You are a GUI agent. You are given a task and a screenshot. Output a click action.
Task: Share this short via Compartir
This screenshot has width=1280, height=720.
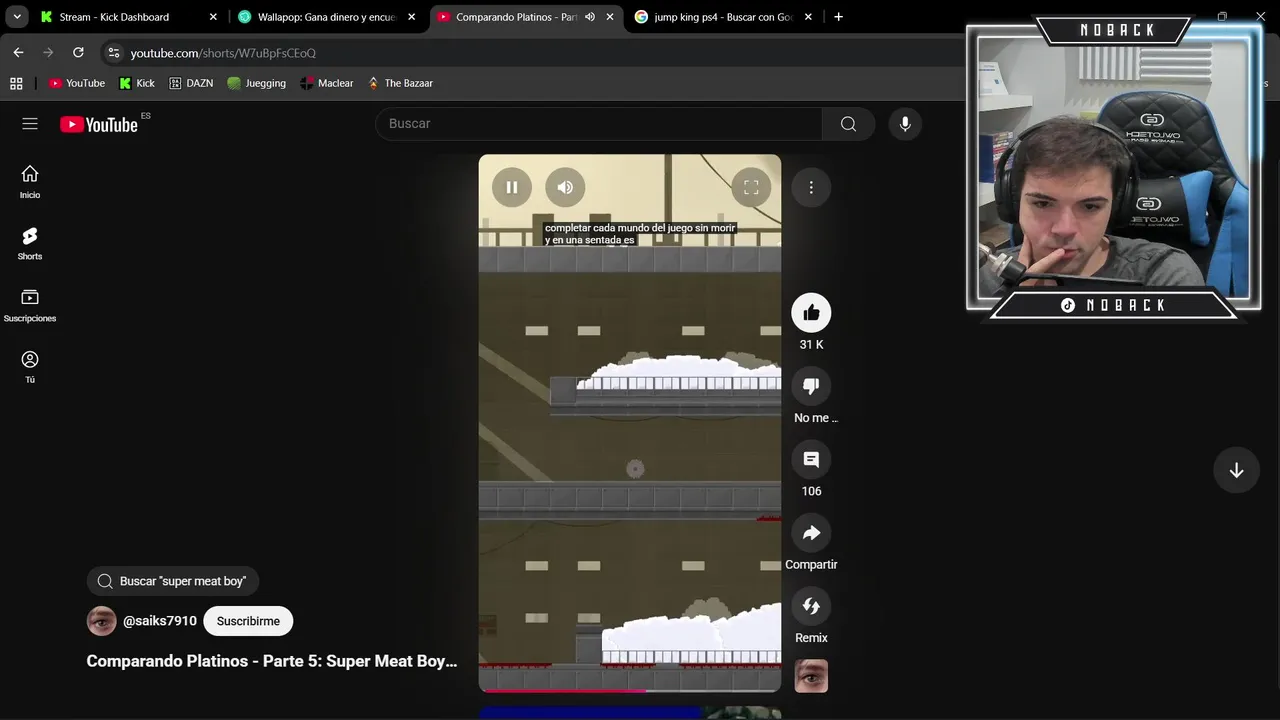tap(811, 533)
